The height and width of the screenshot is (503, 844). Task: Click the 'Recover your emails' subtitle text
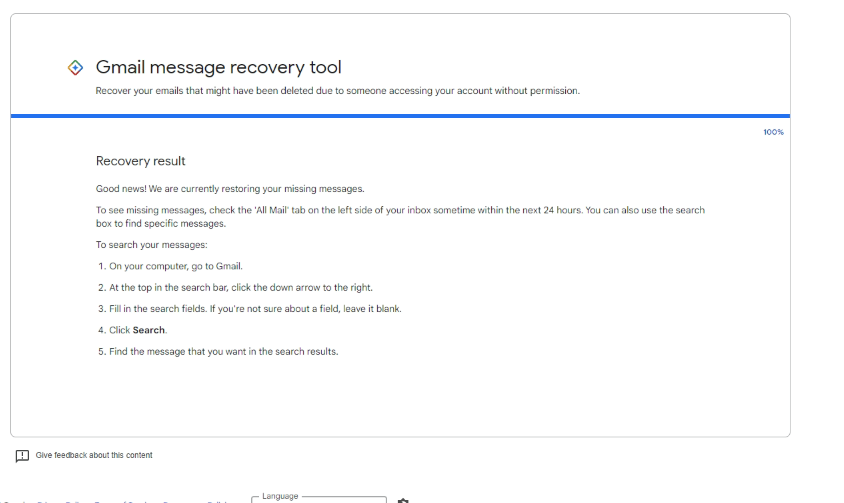[x=337, y=91]
